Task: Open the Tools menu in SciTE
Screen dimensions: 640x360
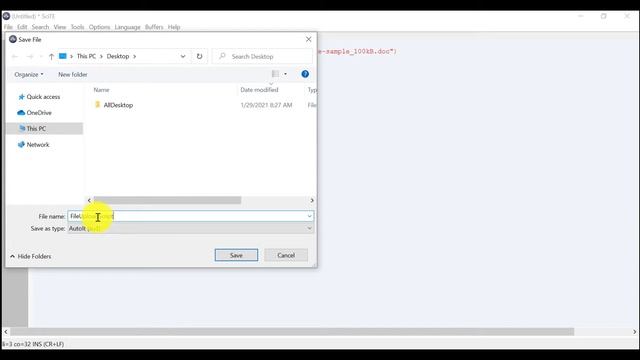Action: click(x=77, y=27)
